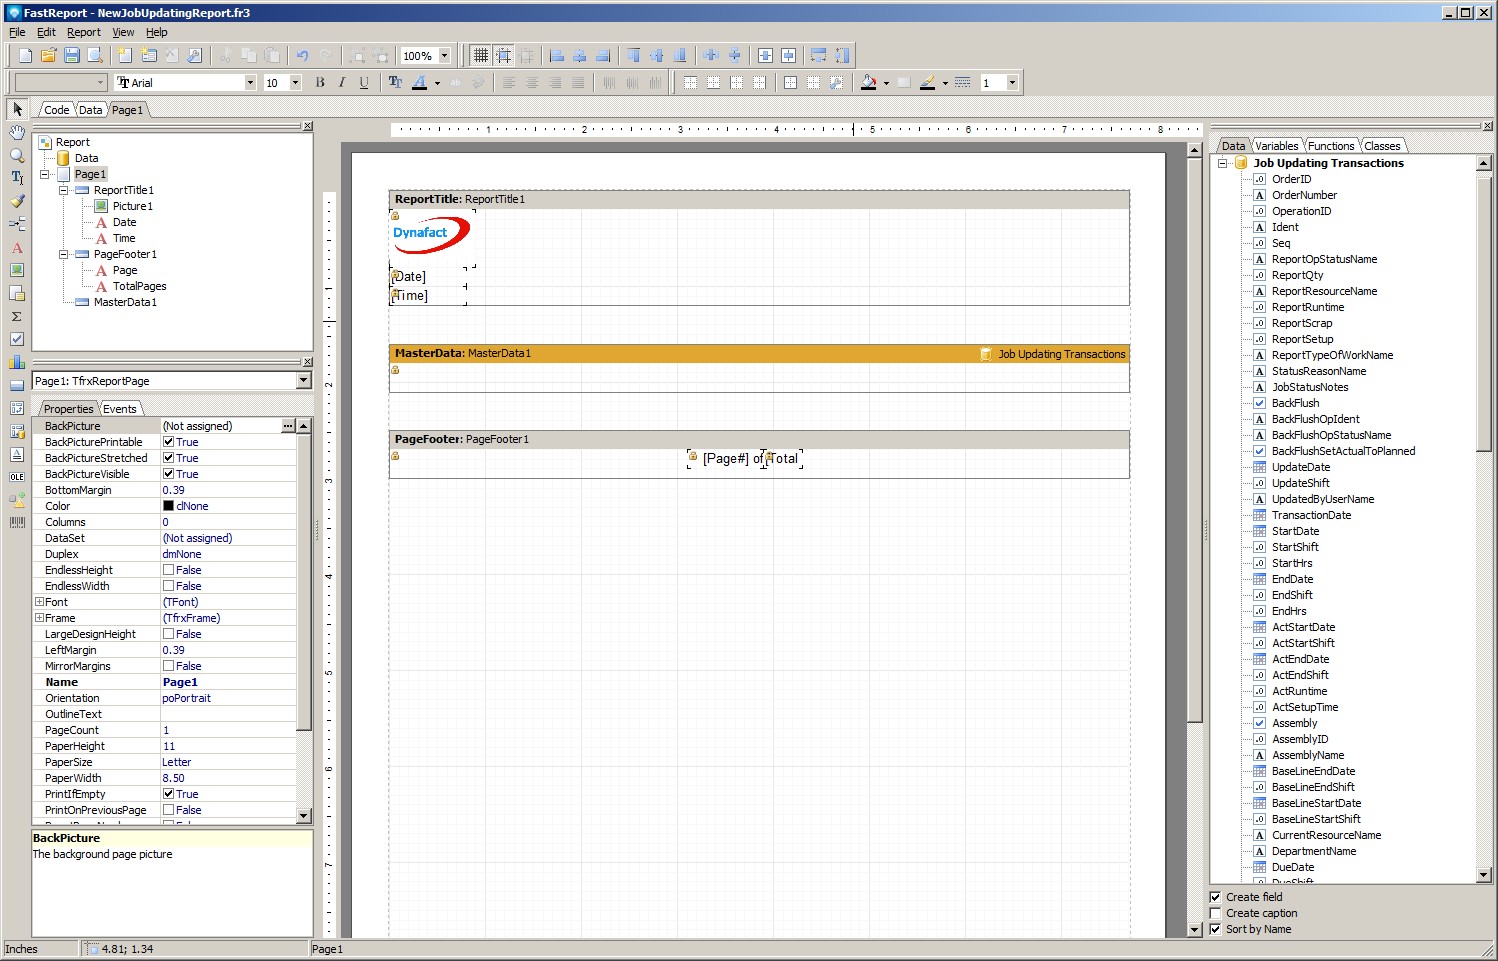
Task: Select the Zoom tool in the side toolbar
Action: pos(17,155)
